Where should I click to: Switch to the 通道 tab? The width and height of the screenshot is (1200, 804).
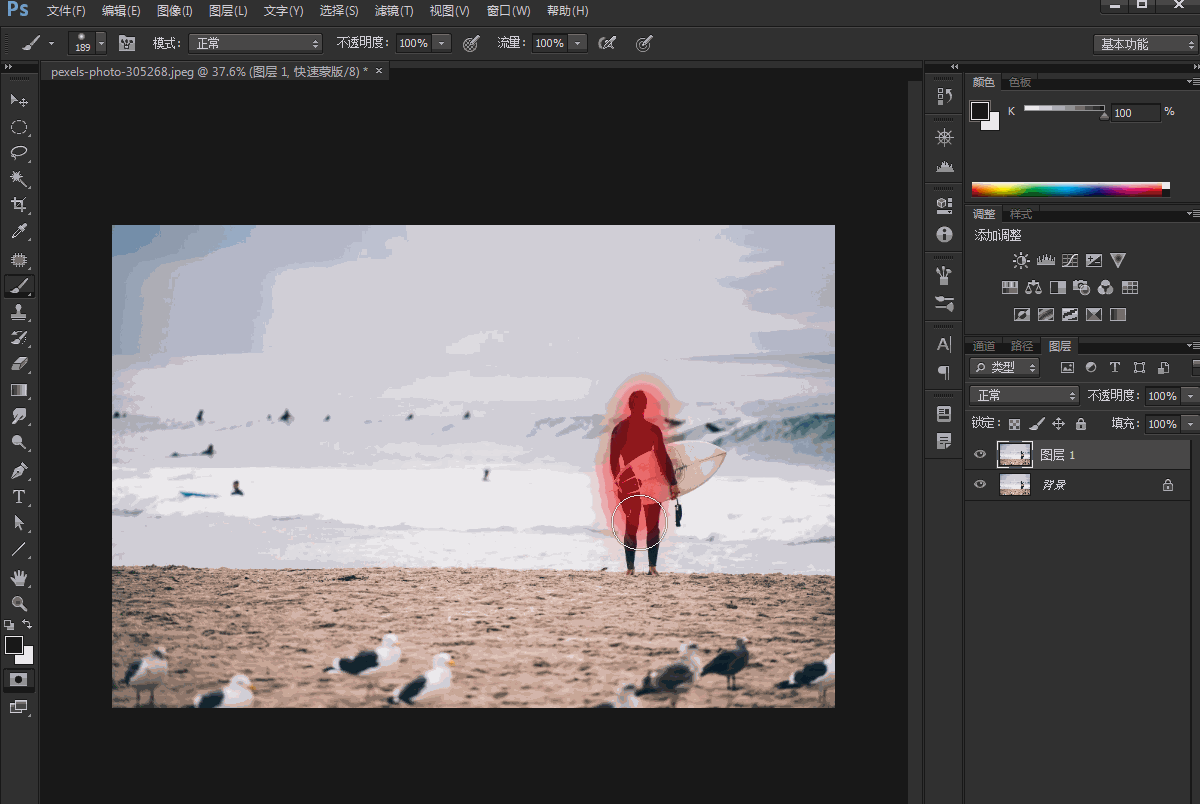(x=984, y=346)
